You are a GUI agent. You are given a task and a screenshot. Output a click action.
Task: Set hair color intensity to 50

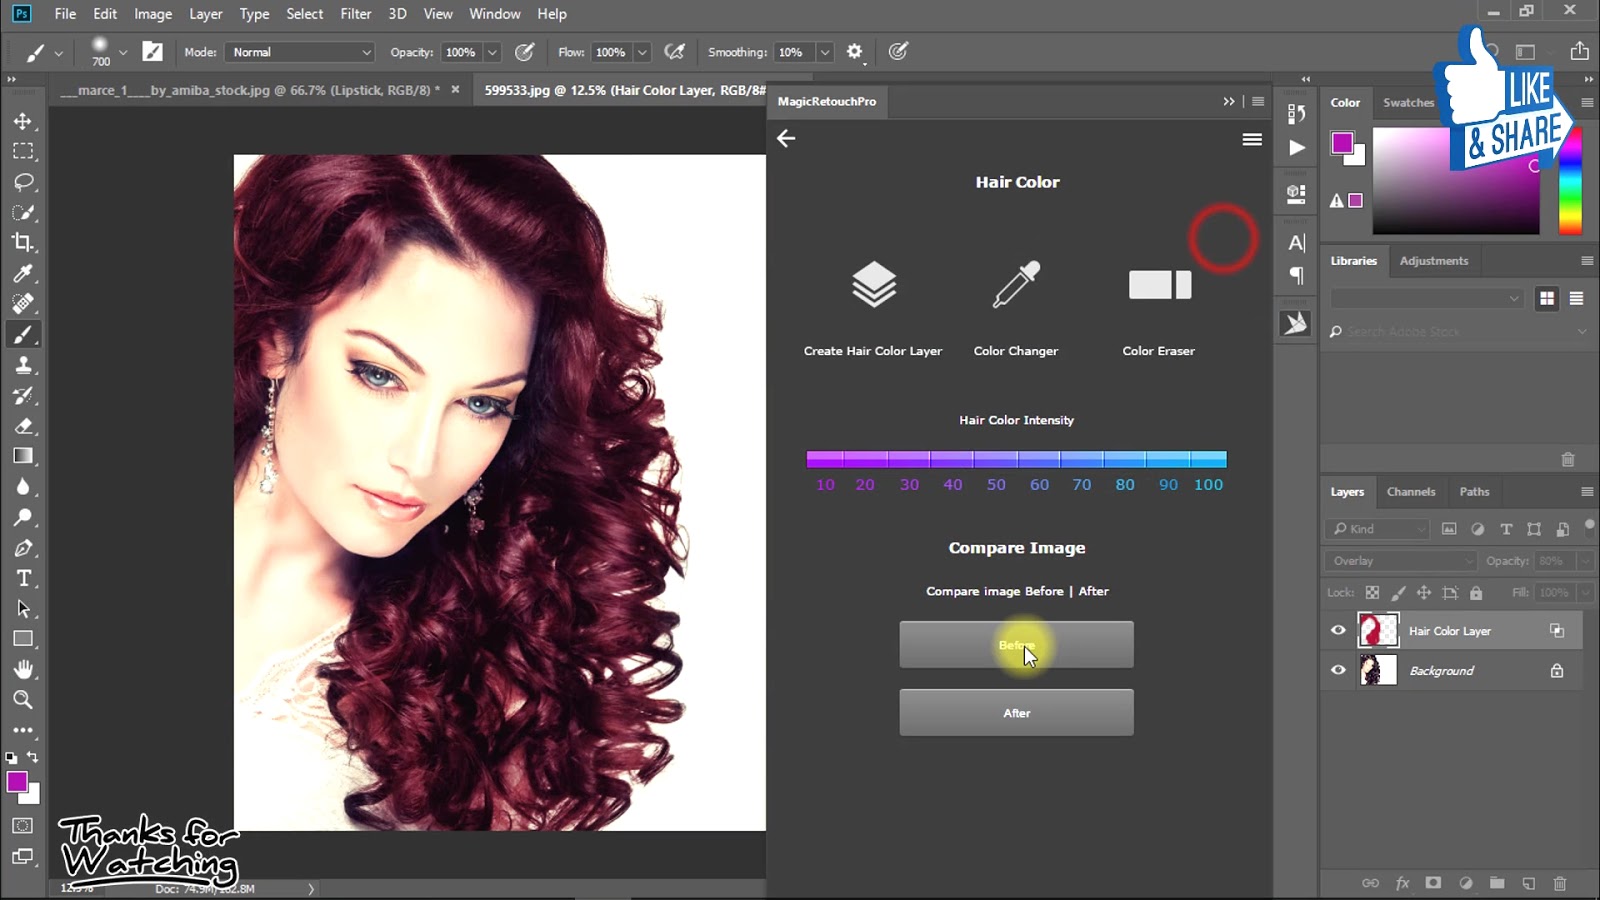point(996,460)
